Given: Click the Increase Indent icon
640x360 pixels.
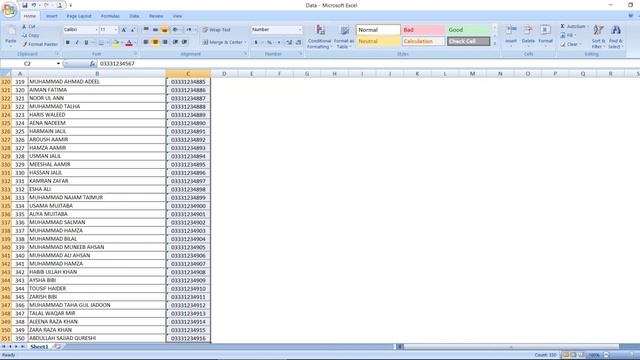Looking at the screenshot, I should [x=185, y=42].
